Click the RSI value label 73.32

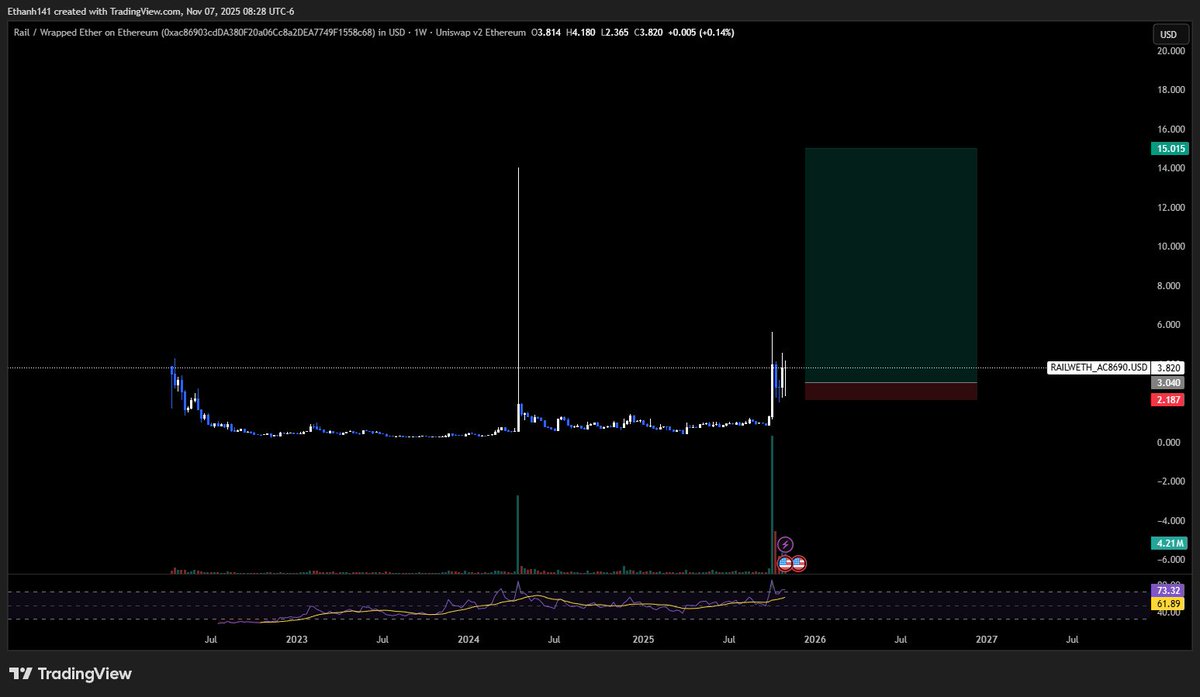(x=1169, y=592)
